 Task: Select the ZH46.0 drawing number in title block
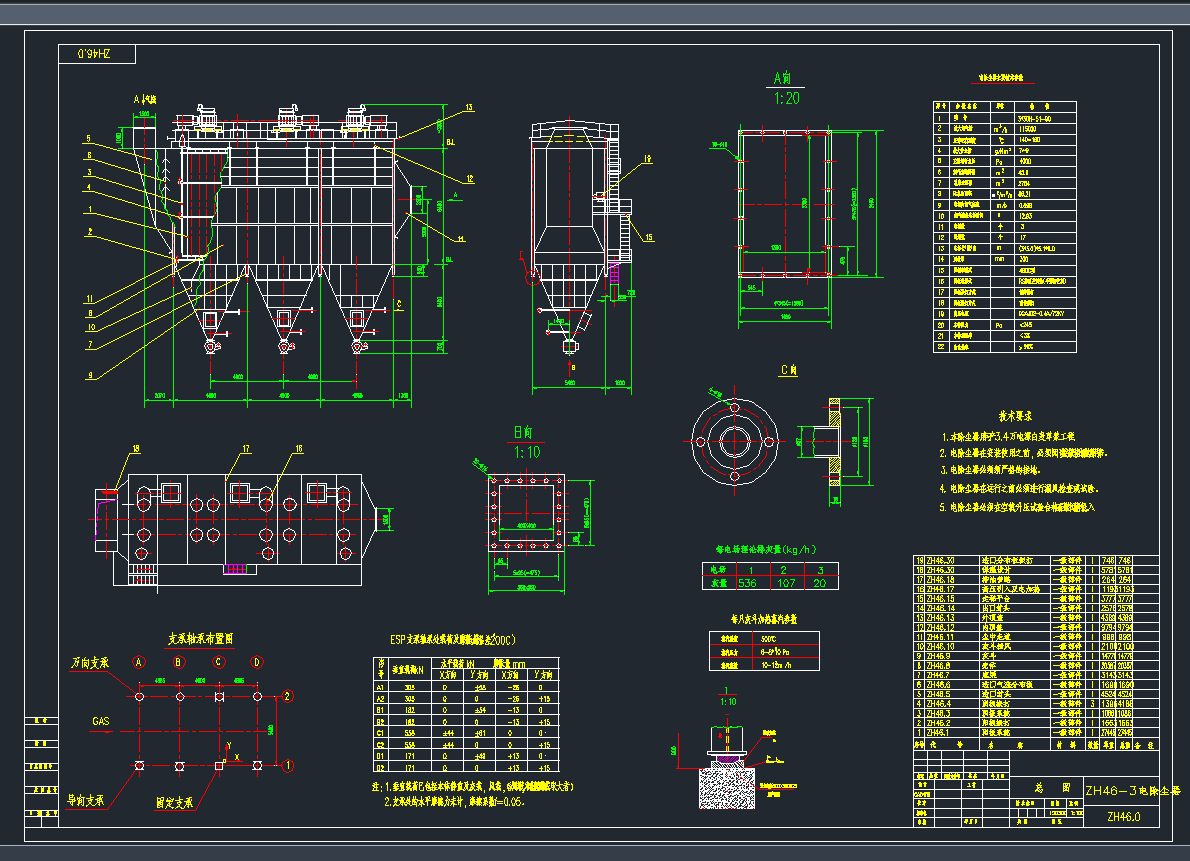point(1123,817)
